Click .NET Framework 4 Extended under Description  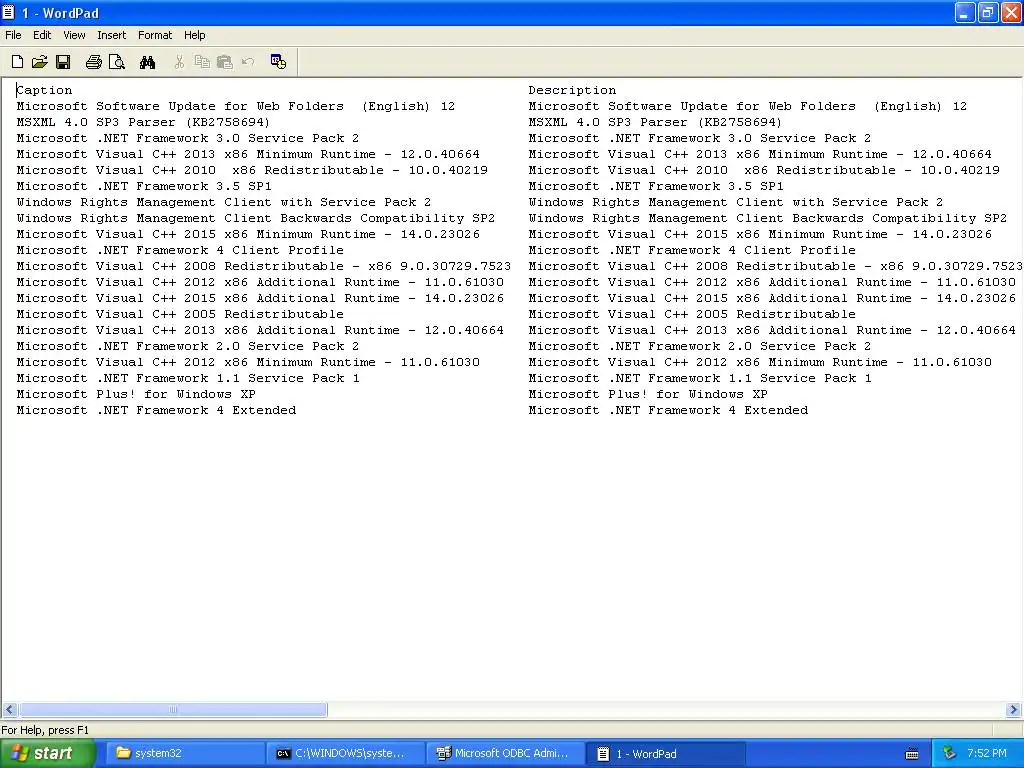point(668,410)
